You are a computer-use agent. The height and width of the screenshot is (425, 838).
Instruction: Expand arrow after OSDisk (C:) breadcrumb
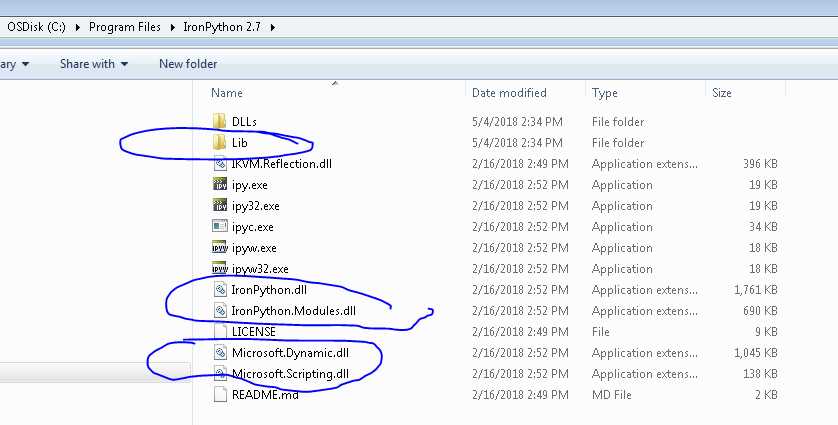(x=77, y=27)
